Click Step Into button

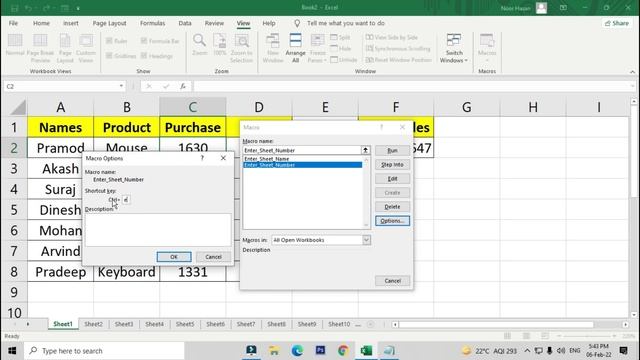tap(392, 164)
